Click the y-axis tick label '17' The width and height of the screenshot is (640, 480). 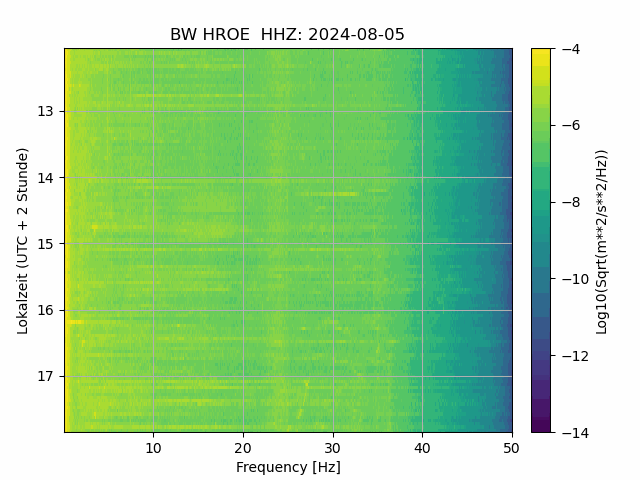click(x=45, y=376)
